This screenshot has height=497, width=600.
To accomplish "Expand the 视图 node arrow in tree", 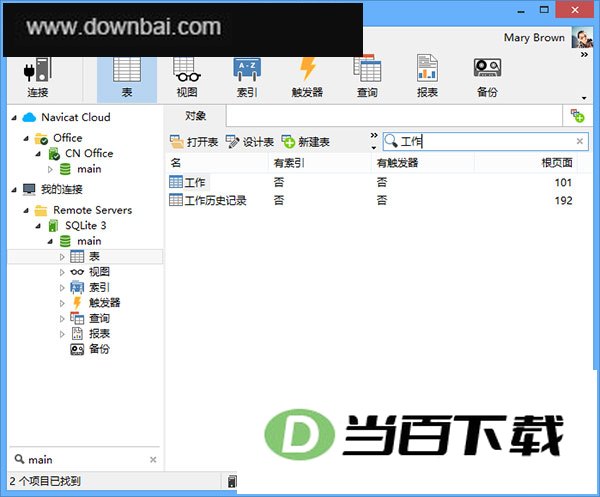I will [x=62, y=272].
